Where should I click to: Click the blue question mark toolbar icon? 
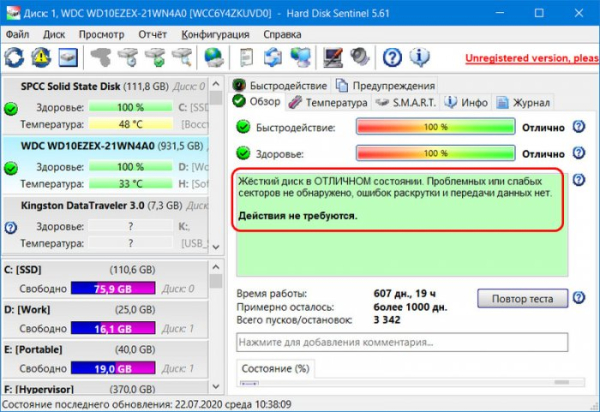click(x=393, y=56)
